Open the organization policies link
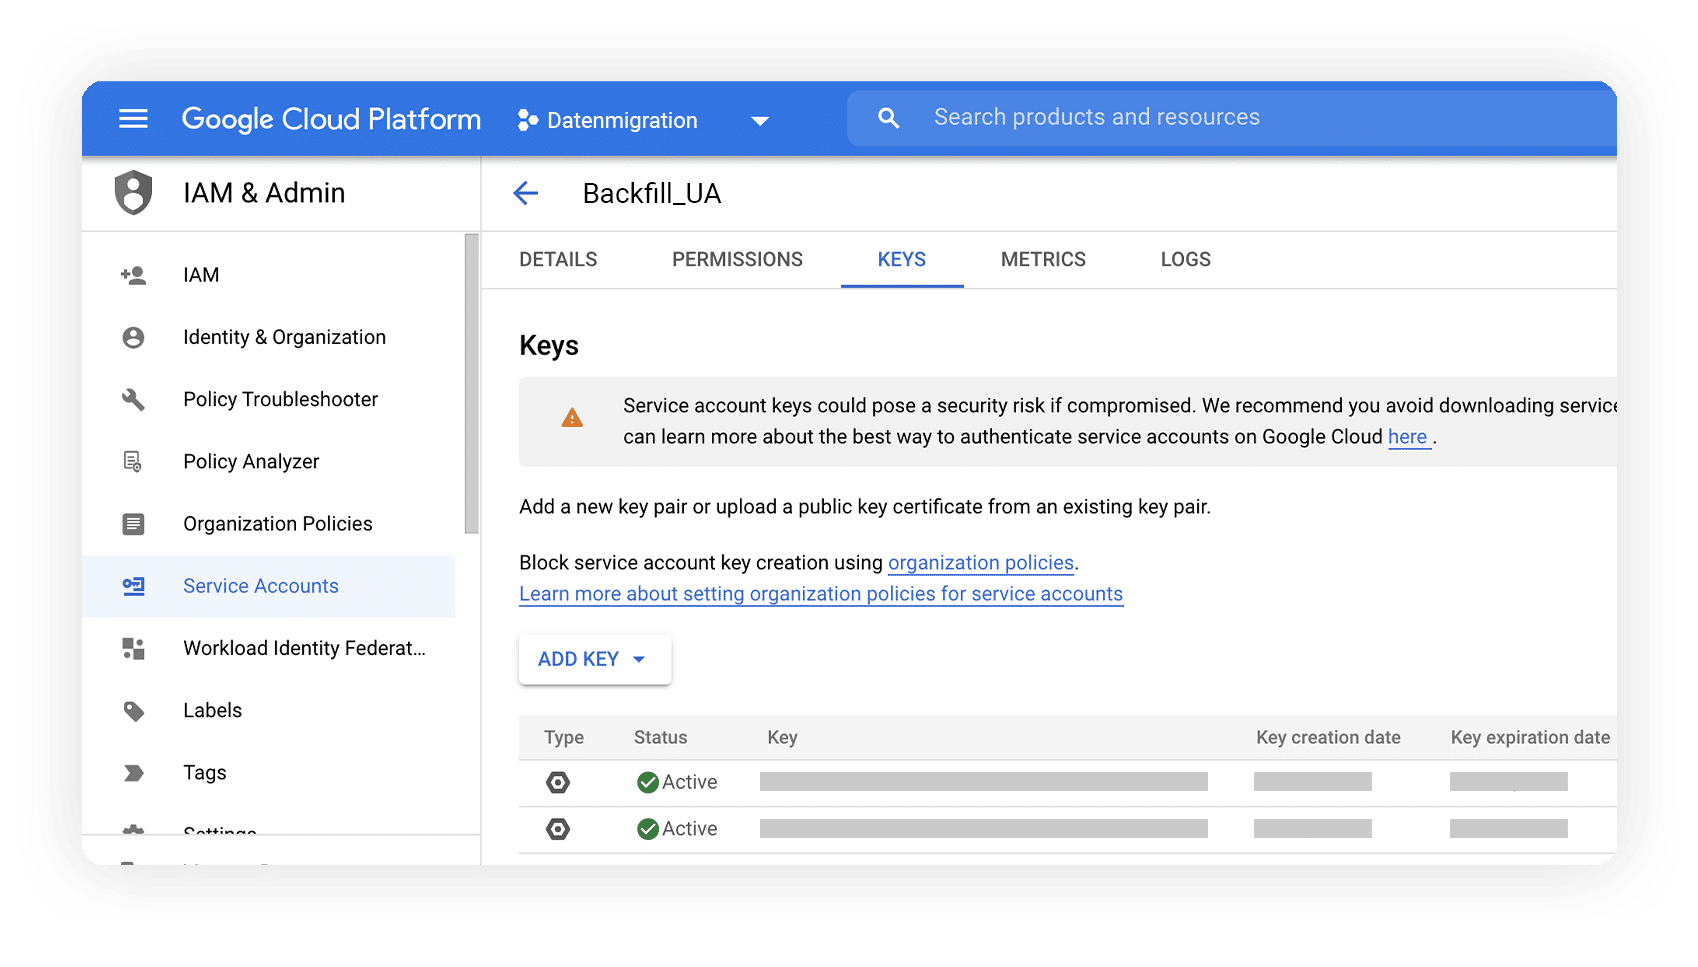Image resolution: width=1698 pixels, height=967 pixels. [981, 563]
